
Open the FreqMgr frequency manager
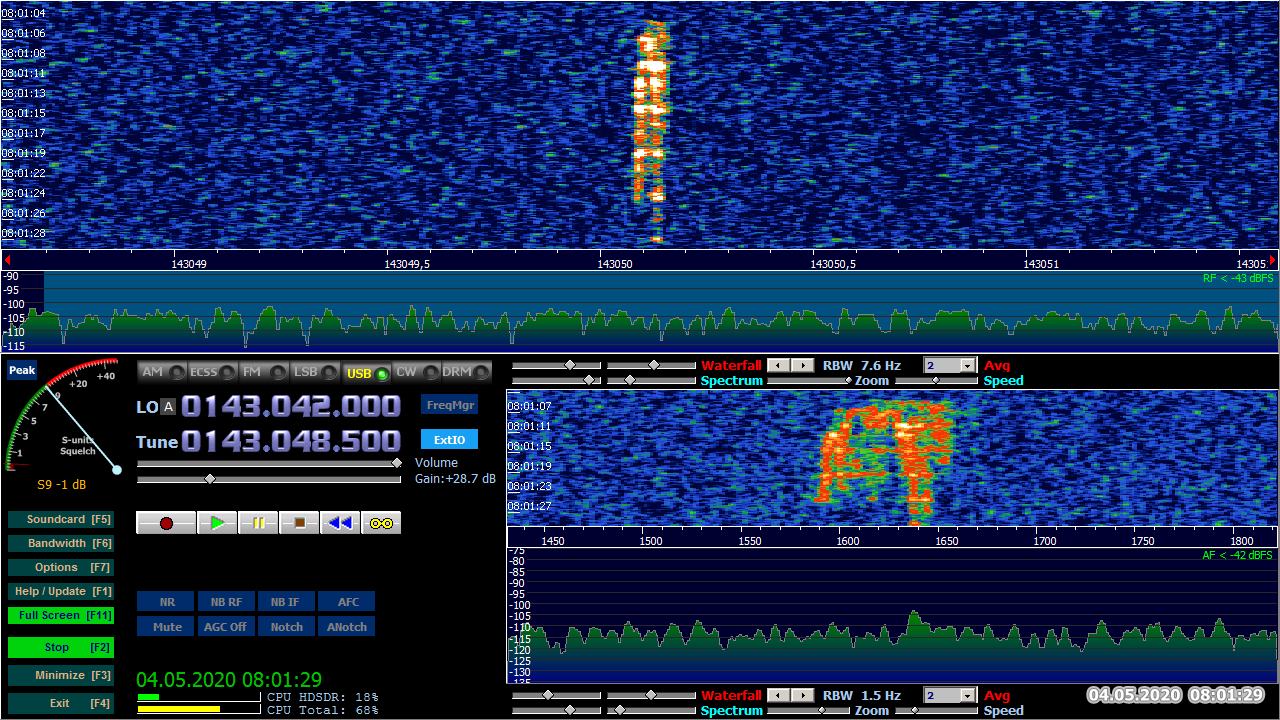449,405
